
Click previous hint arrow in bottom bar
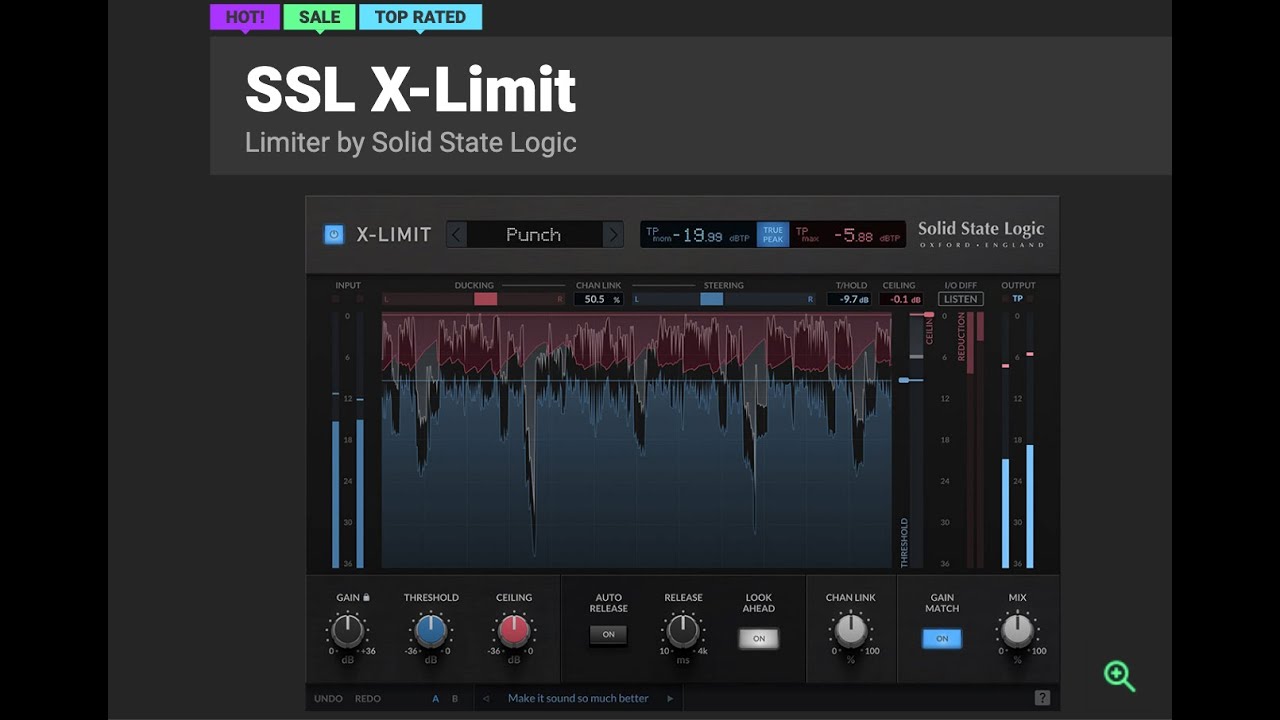tap(486, 698)
